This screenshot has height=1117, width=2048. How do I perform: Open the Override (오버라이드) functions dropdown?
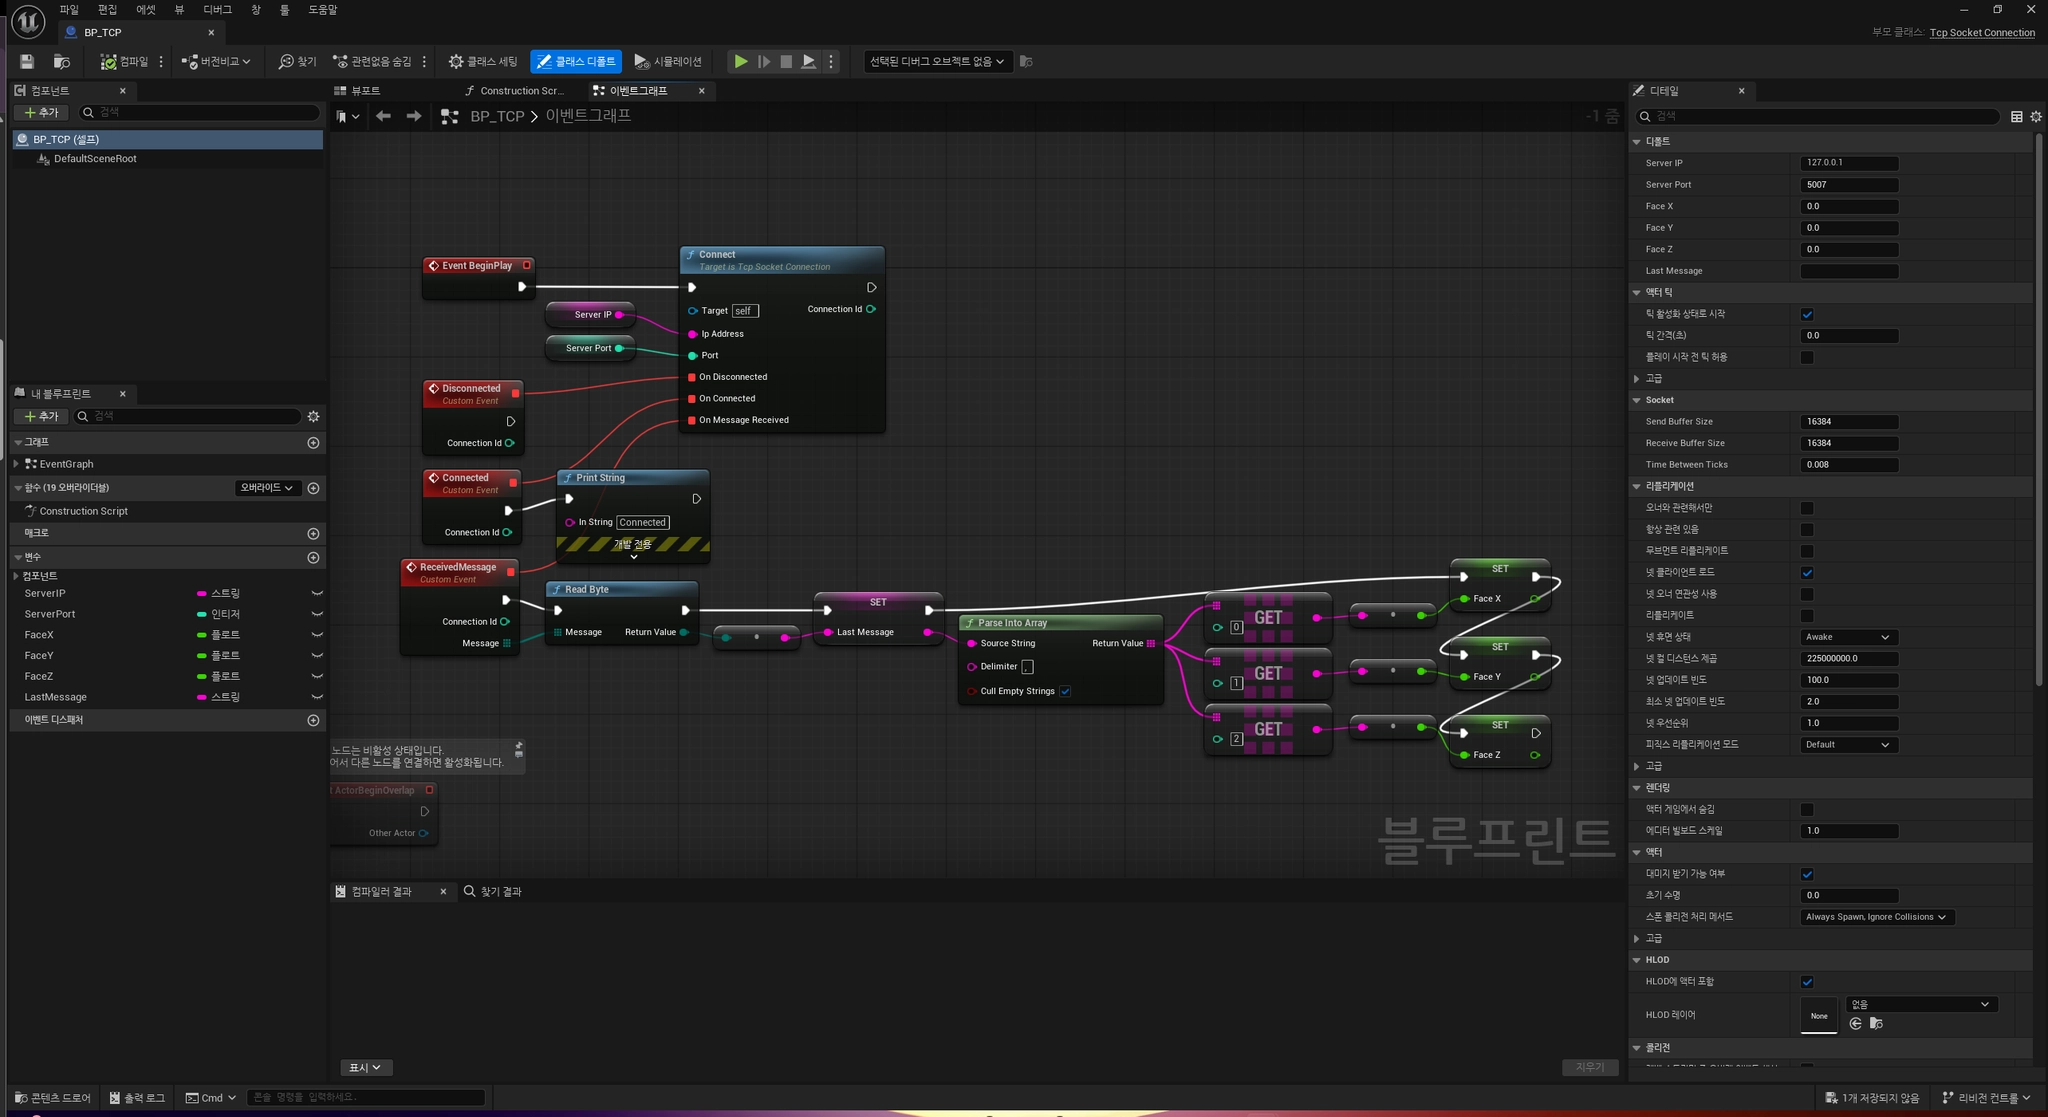click(267, 488)
